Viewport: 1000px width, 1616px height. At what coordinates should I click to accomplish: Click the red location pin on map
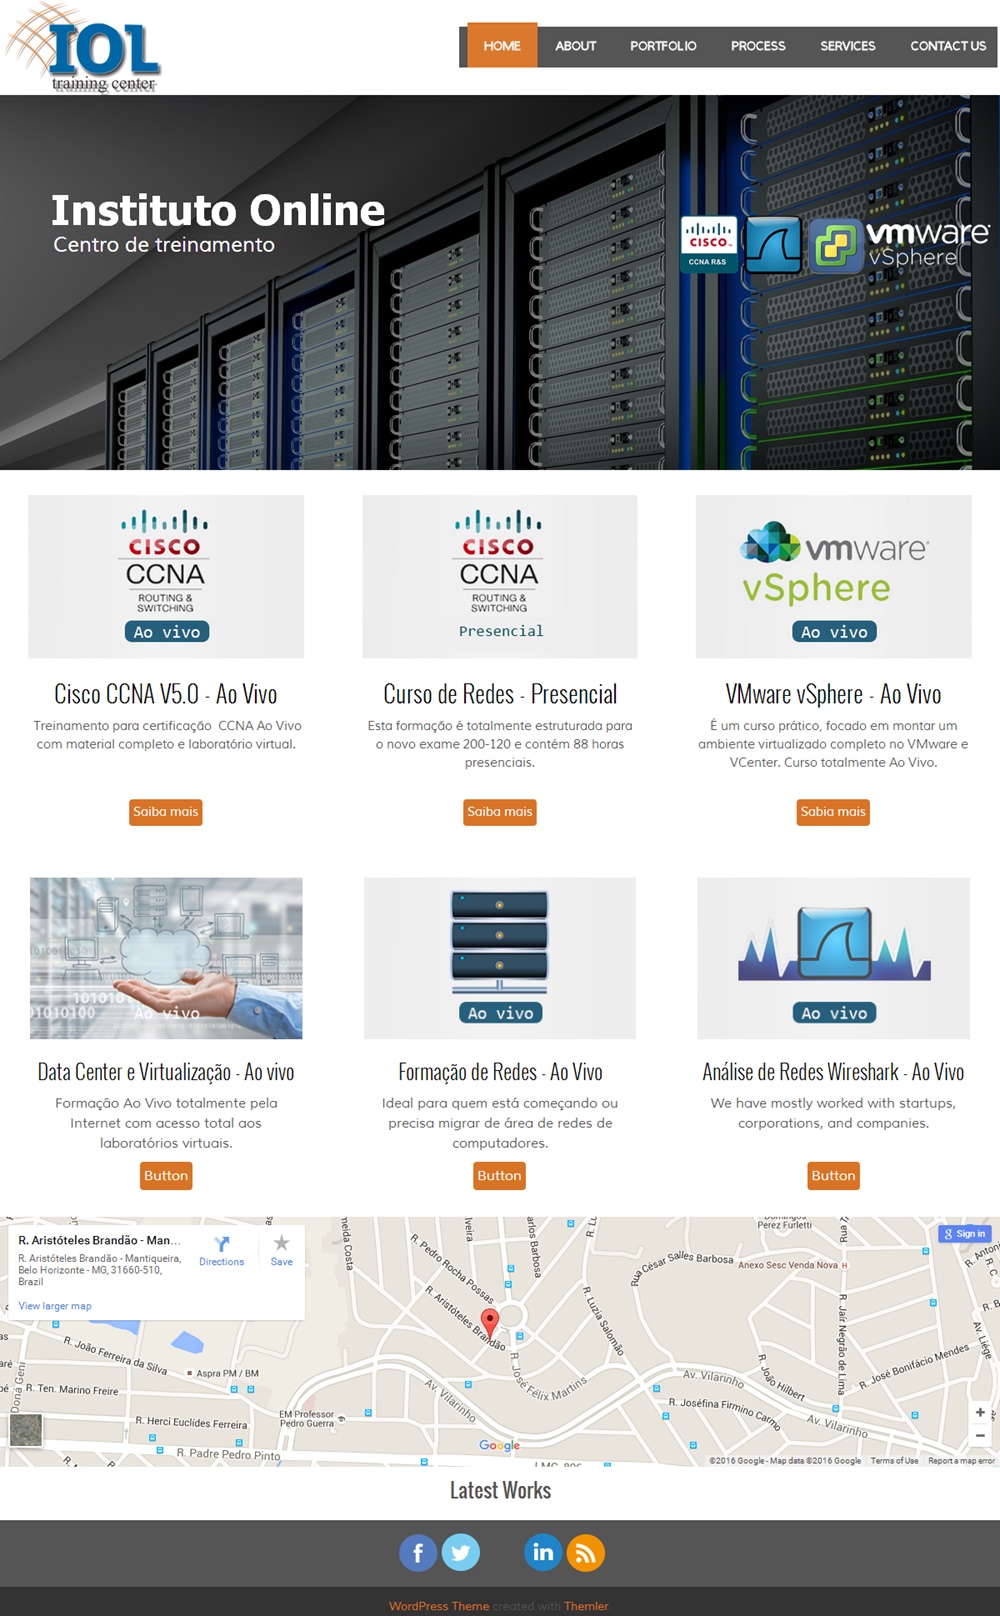coord(489,1322)
